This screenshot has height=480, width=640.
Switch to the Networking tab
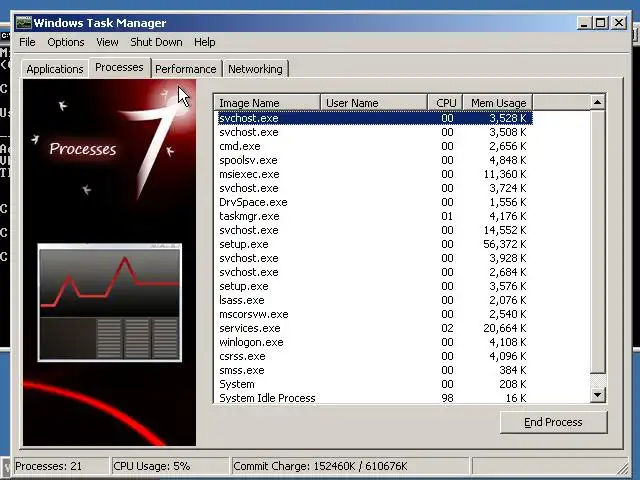[x=255, y=69]
